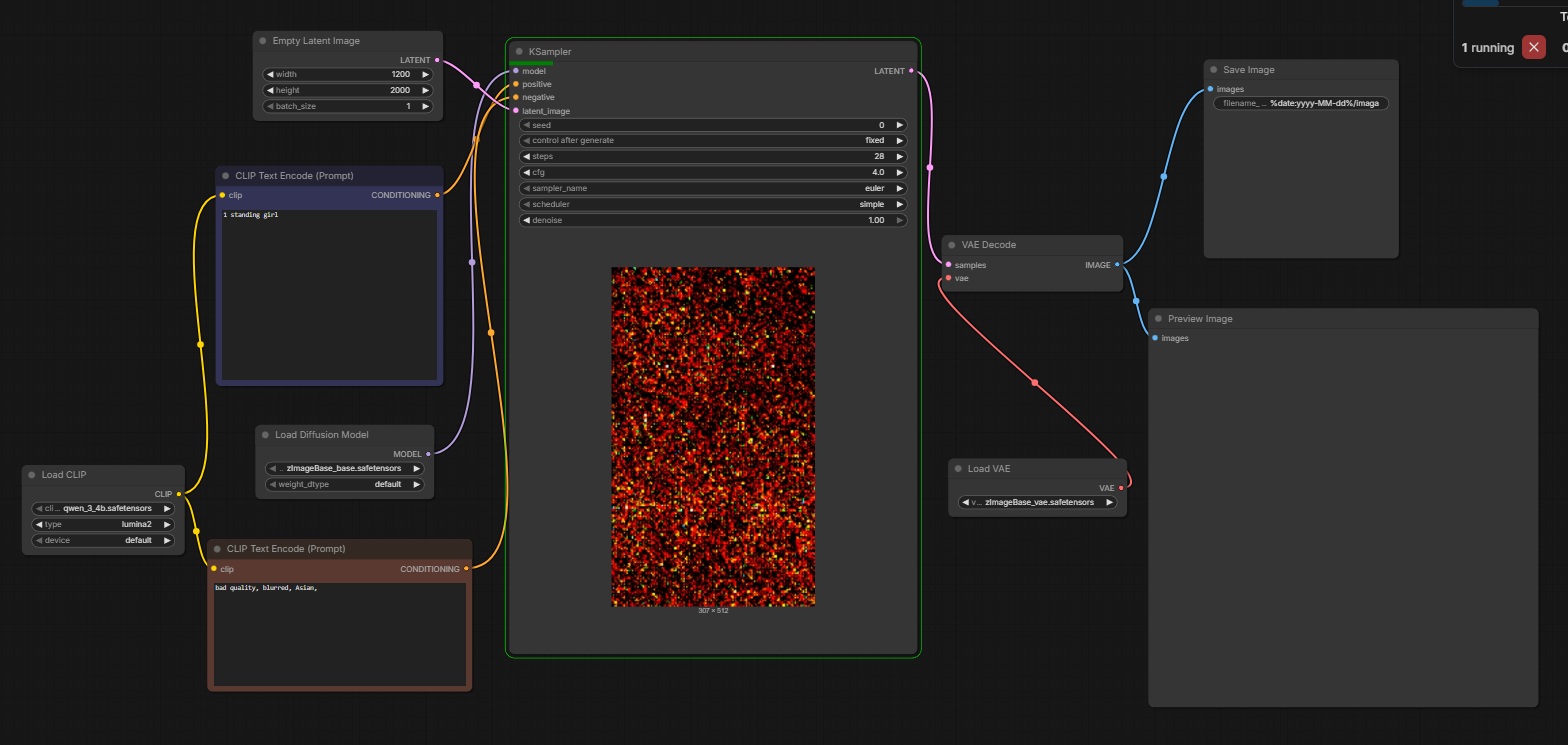Click the zImageBase_vae.safetensors VAE selector
The width and height of the screenshot is (1568, 745).
point(1037,503)
